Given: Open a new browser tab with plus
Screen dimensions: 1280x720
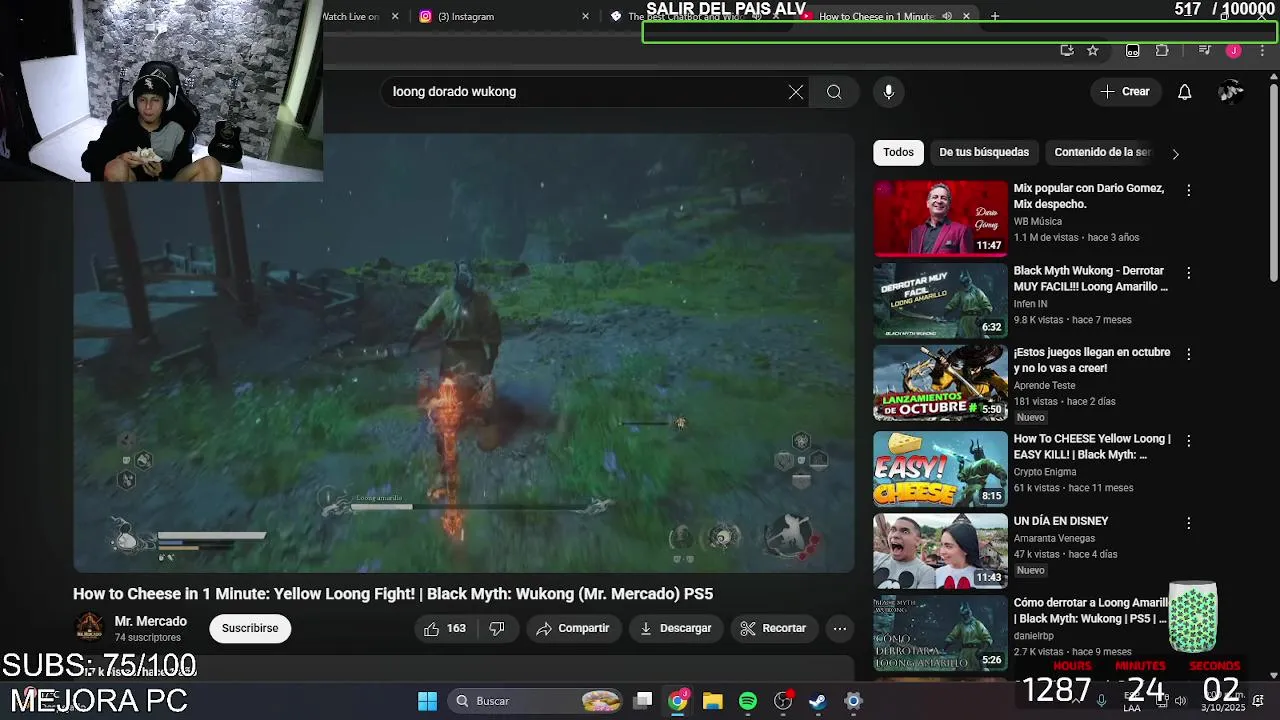Looking at the screenshot, I should 994,16.
